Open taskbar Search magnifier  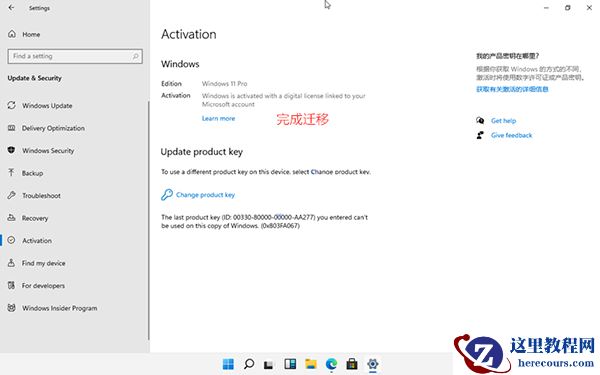coord(249,364)
